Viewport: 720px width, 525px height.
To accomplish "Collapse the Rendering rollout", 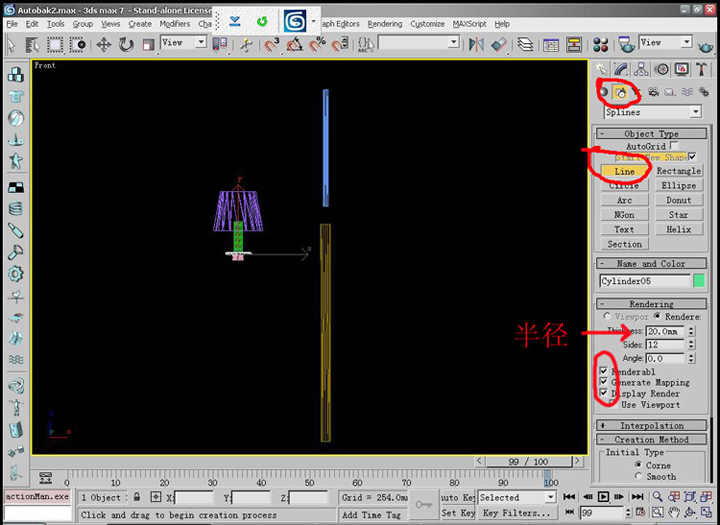I will (x=651, y=304).
